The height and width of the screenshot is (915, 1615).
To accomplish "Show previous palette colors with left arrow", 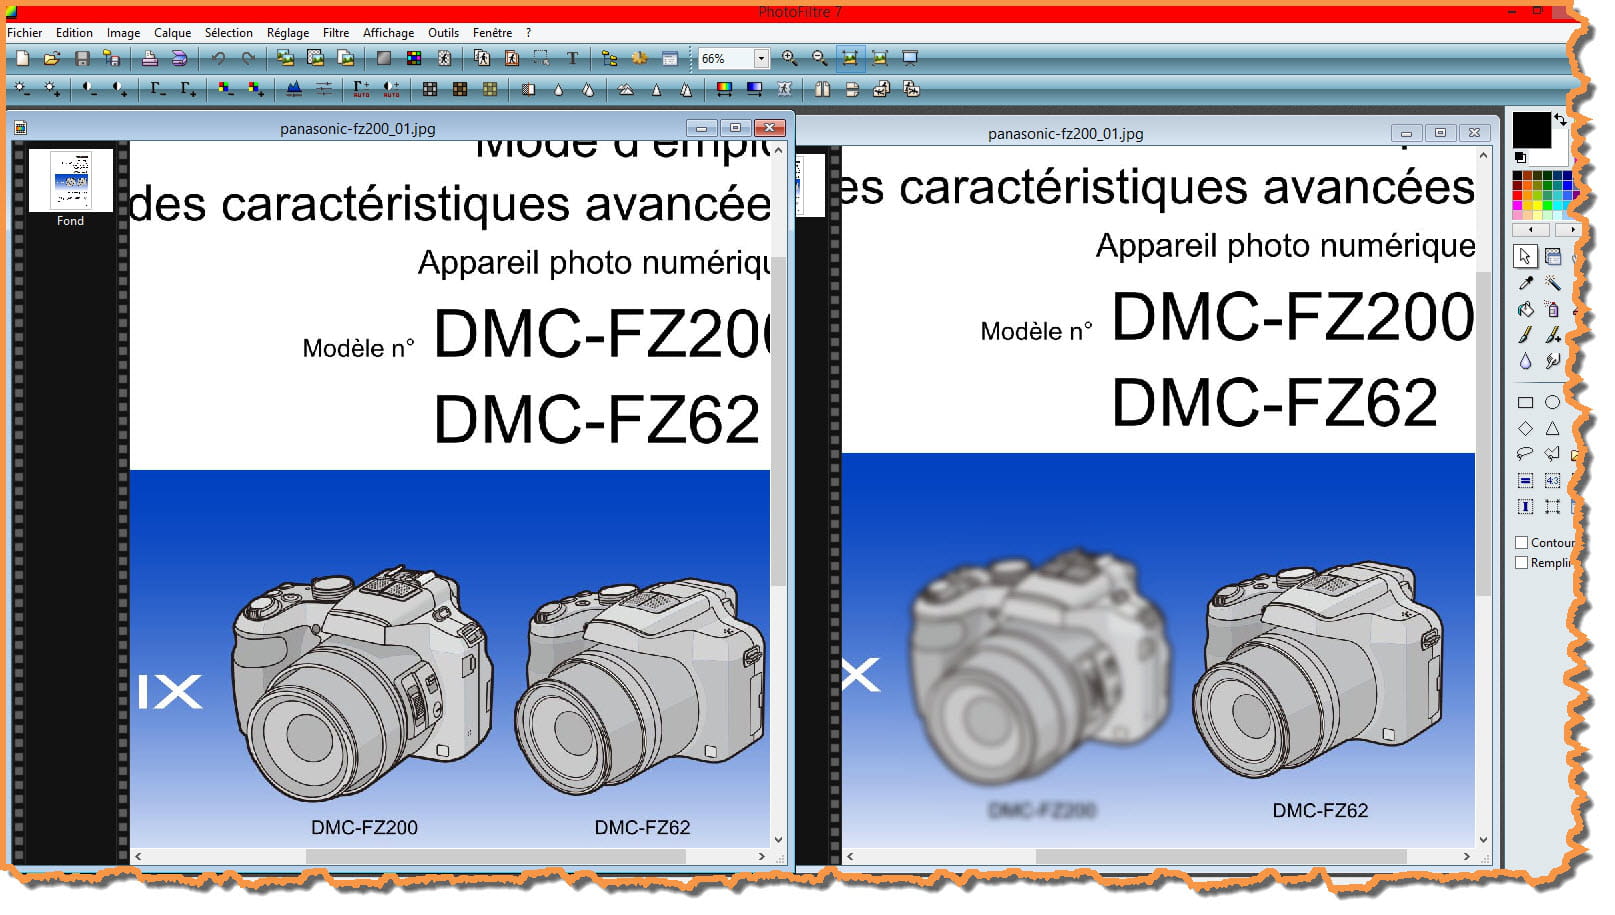I will point(1531,230).
